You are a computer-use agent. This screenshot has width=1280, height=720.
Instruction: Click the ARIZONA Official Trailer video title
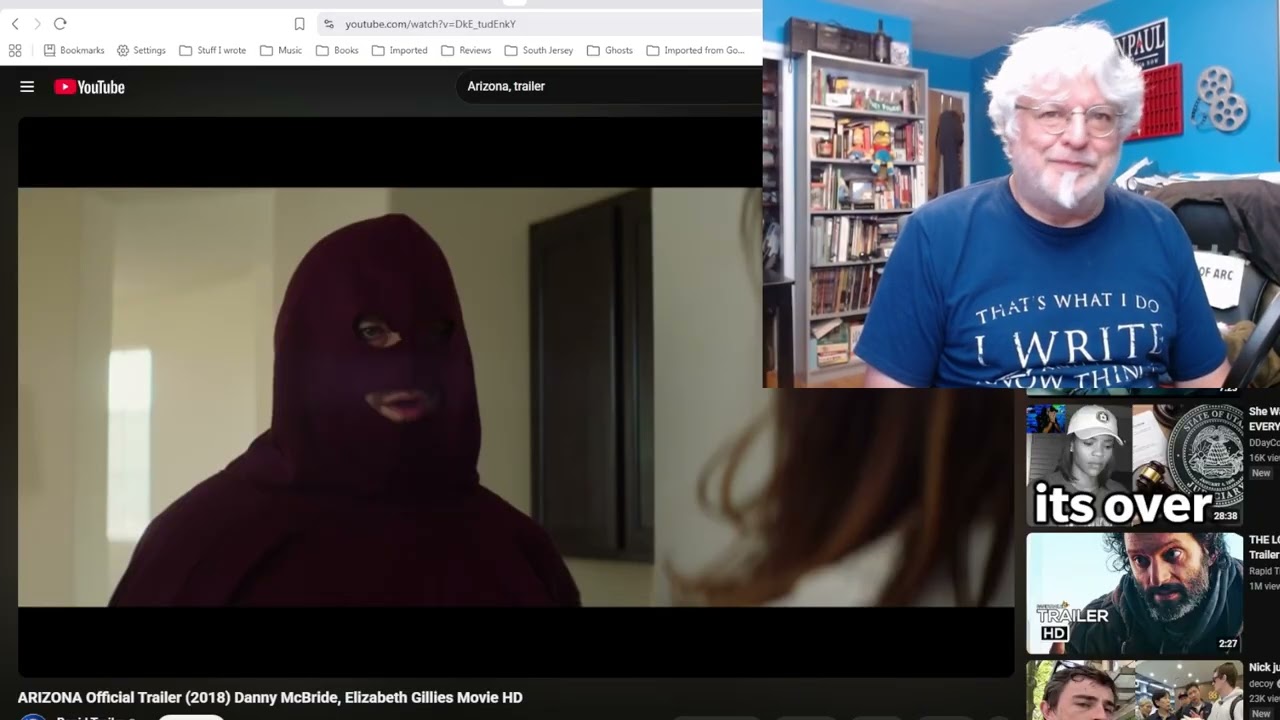(270, 697)
